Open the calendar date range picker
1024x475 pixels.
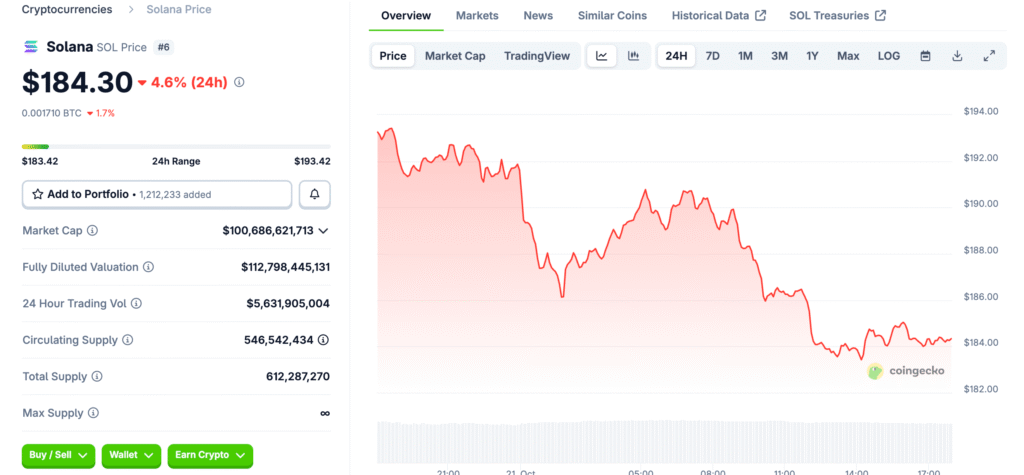pos(925,56)
